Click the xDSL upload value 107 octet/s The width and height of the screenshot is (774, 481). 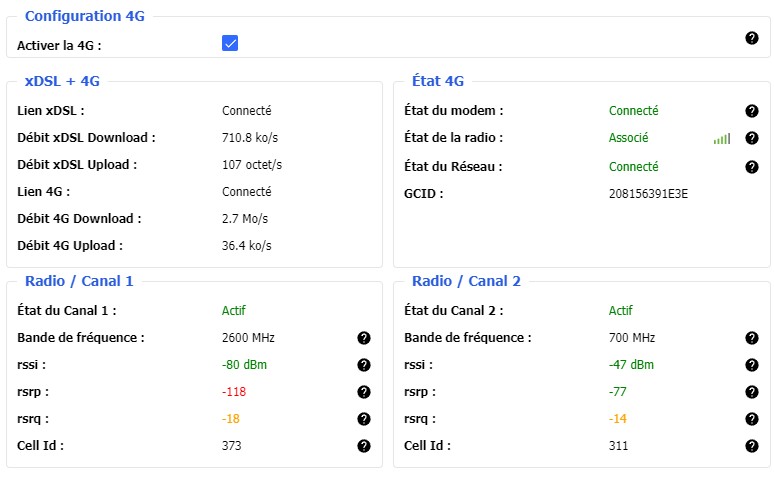tap(252, 164)
